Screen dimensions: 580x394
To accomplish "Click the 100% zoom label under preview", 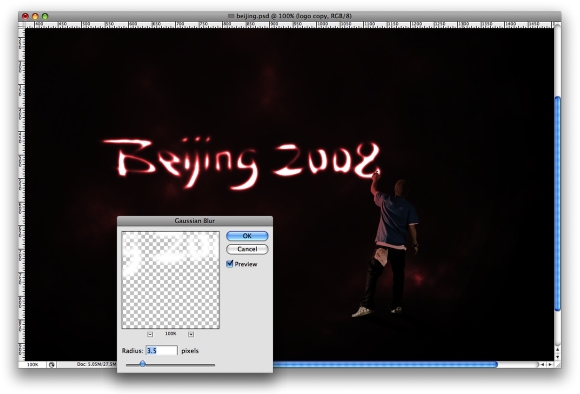I will tap(171, 334).
